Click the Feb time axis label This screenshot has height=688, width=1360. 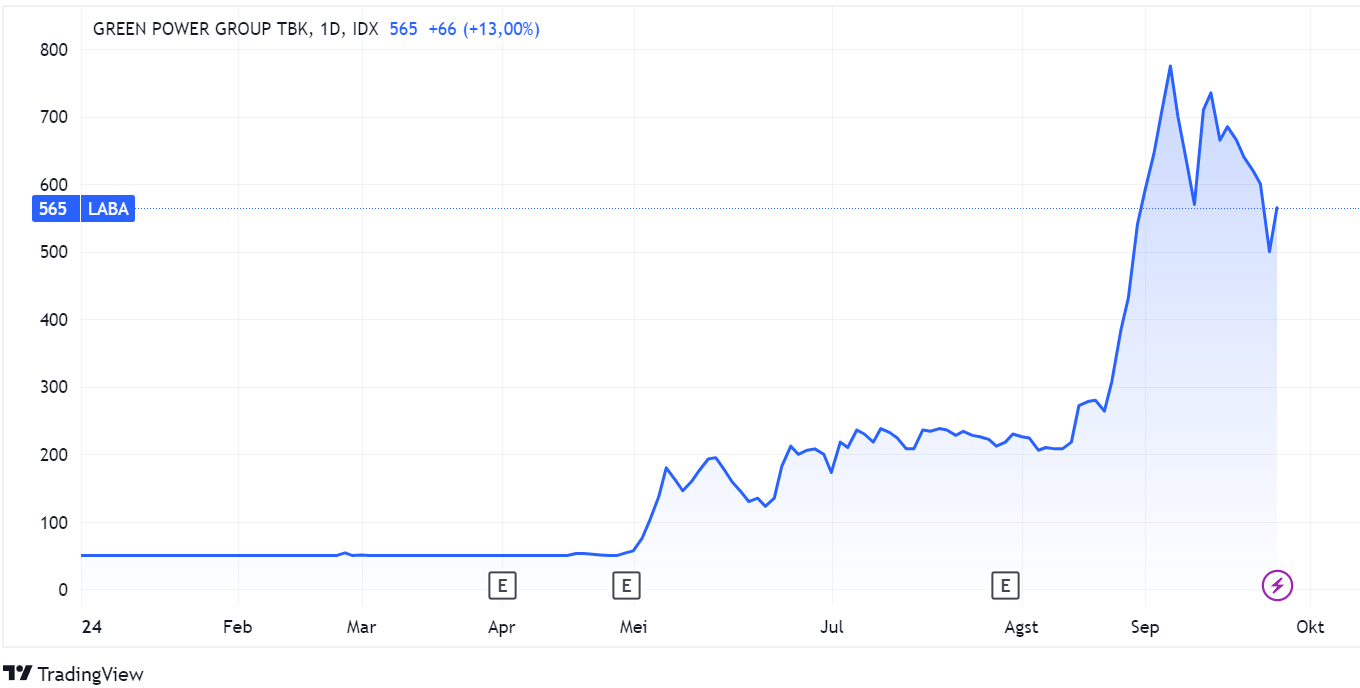[x=237, y=627]
